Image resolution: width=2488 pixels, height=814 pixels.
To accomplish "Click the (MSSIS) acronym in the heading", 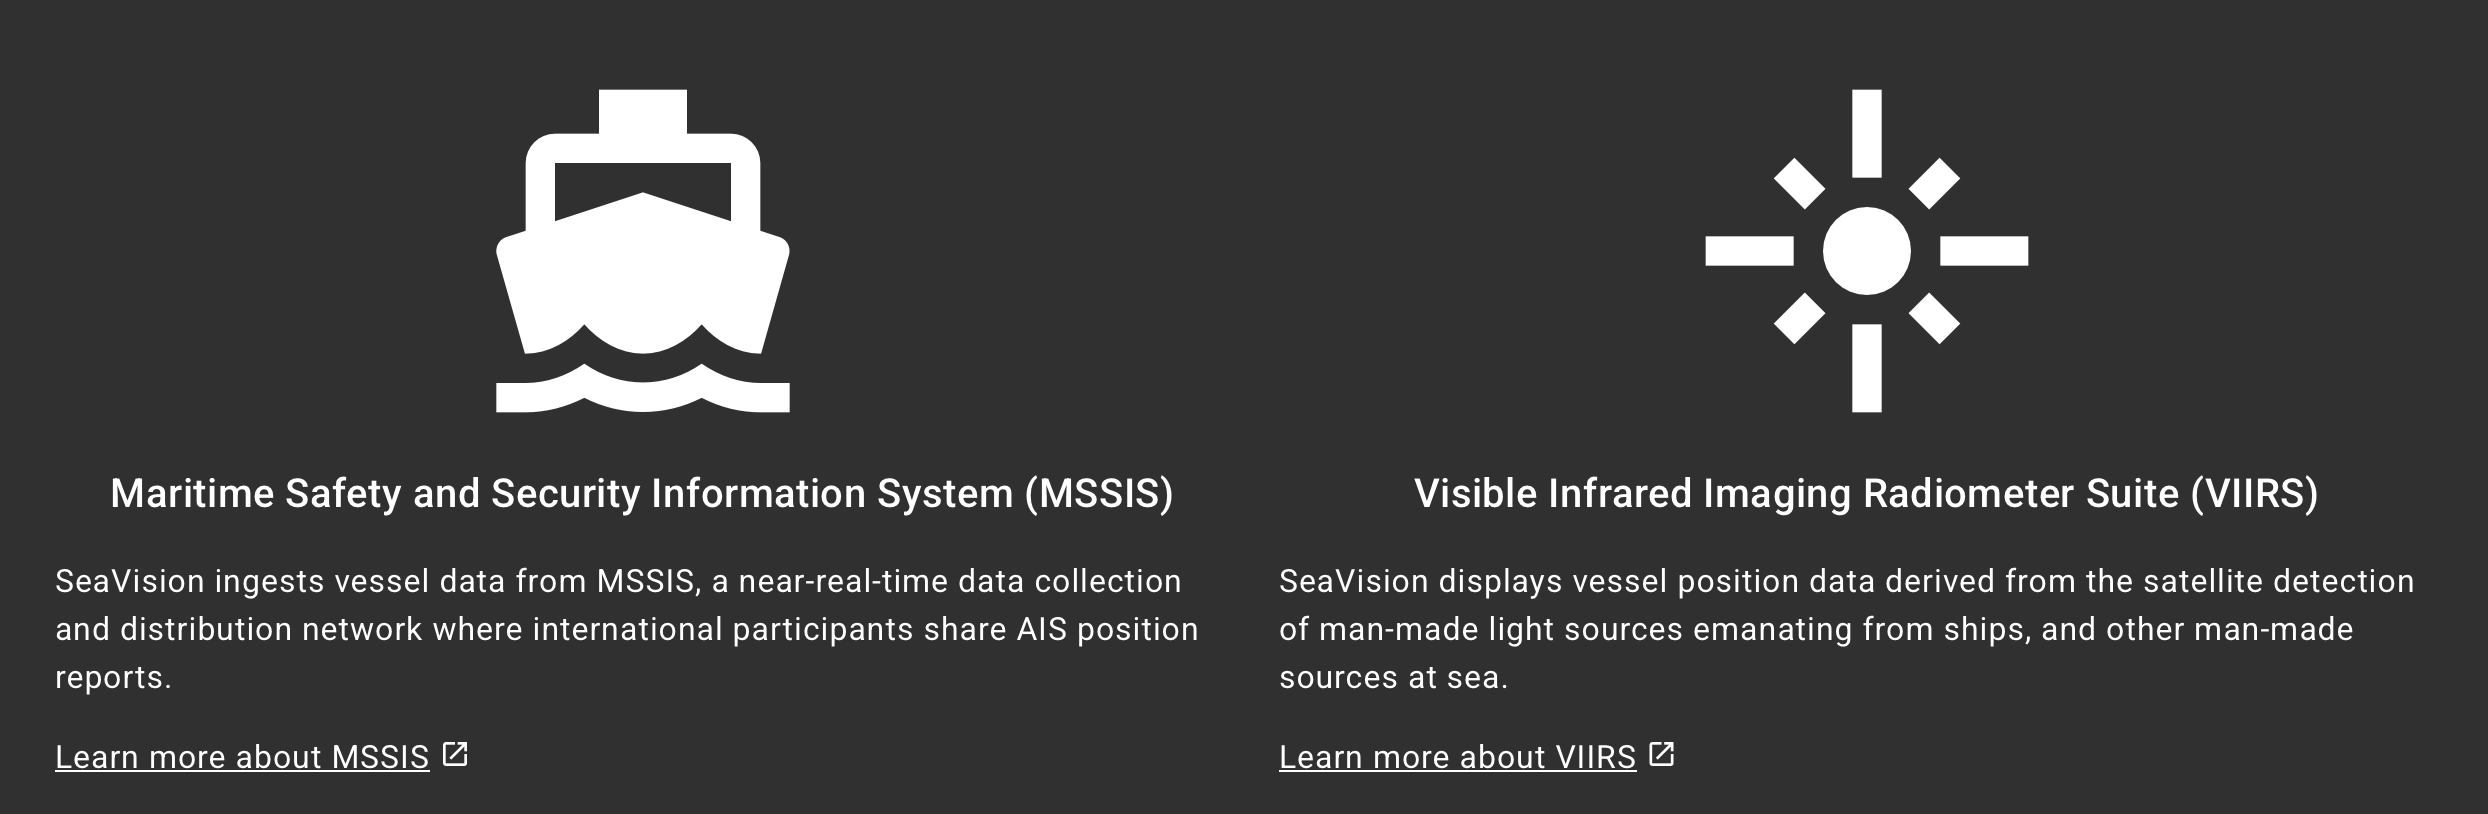I will (1099, 494).
